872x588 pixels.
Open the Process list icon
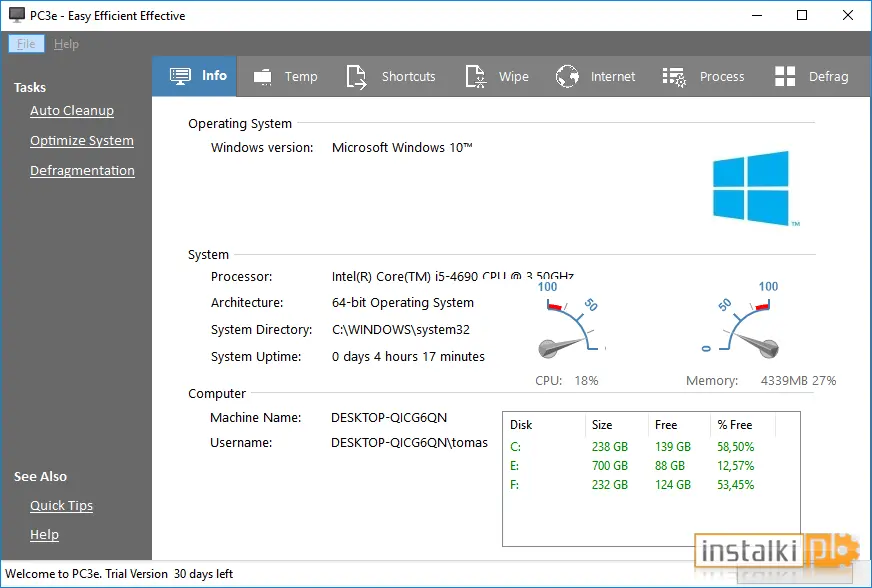pyautogui.click(x=674, y=77)
